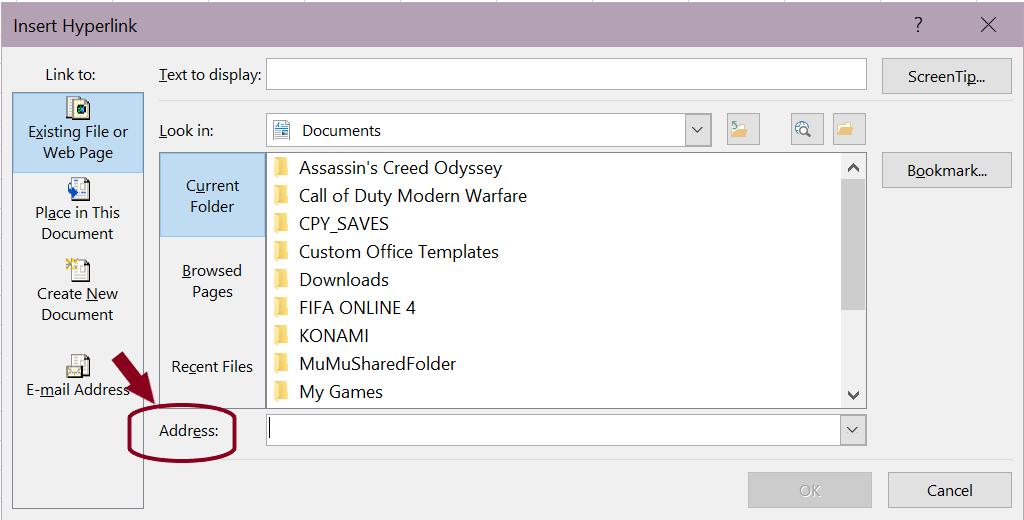Viewport: 1024px width, 520px height.
Task: Click Browse for File folder icon
Action: click(849, 129)
